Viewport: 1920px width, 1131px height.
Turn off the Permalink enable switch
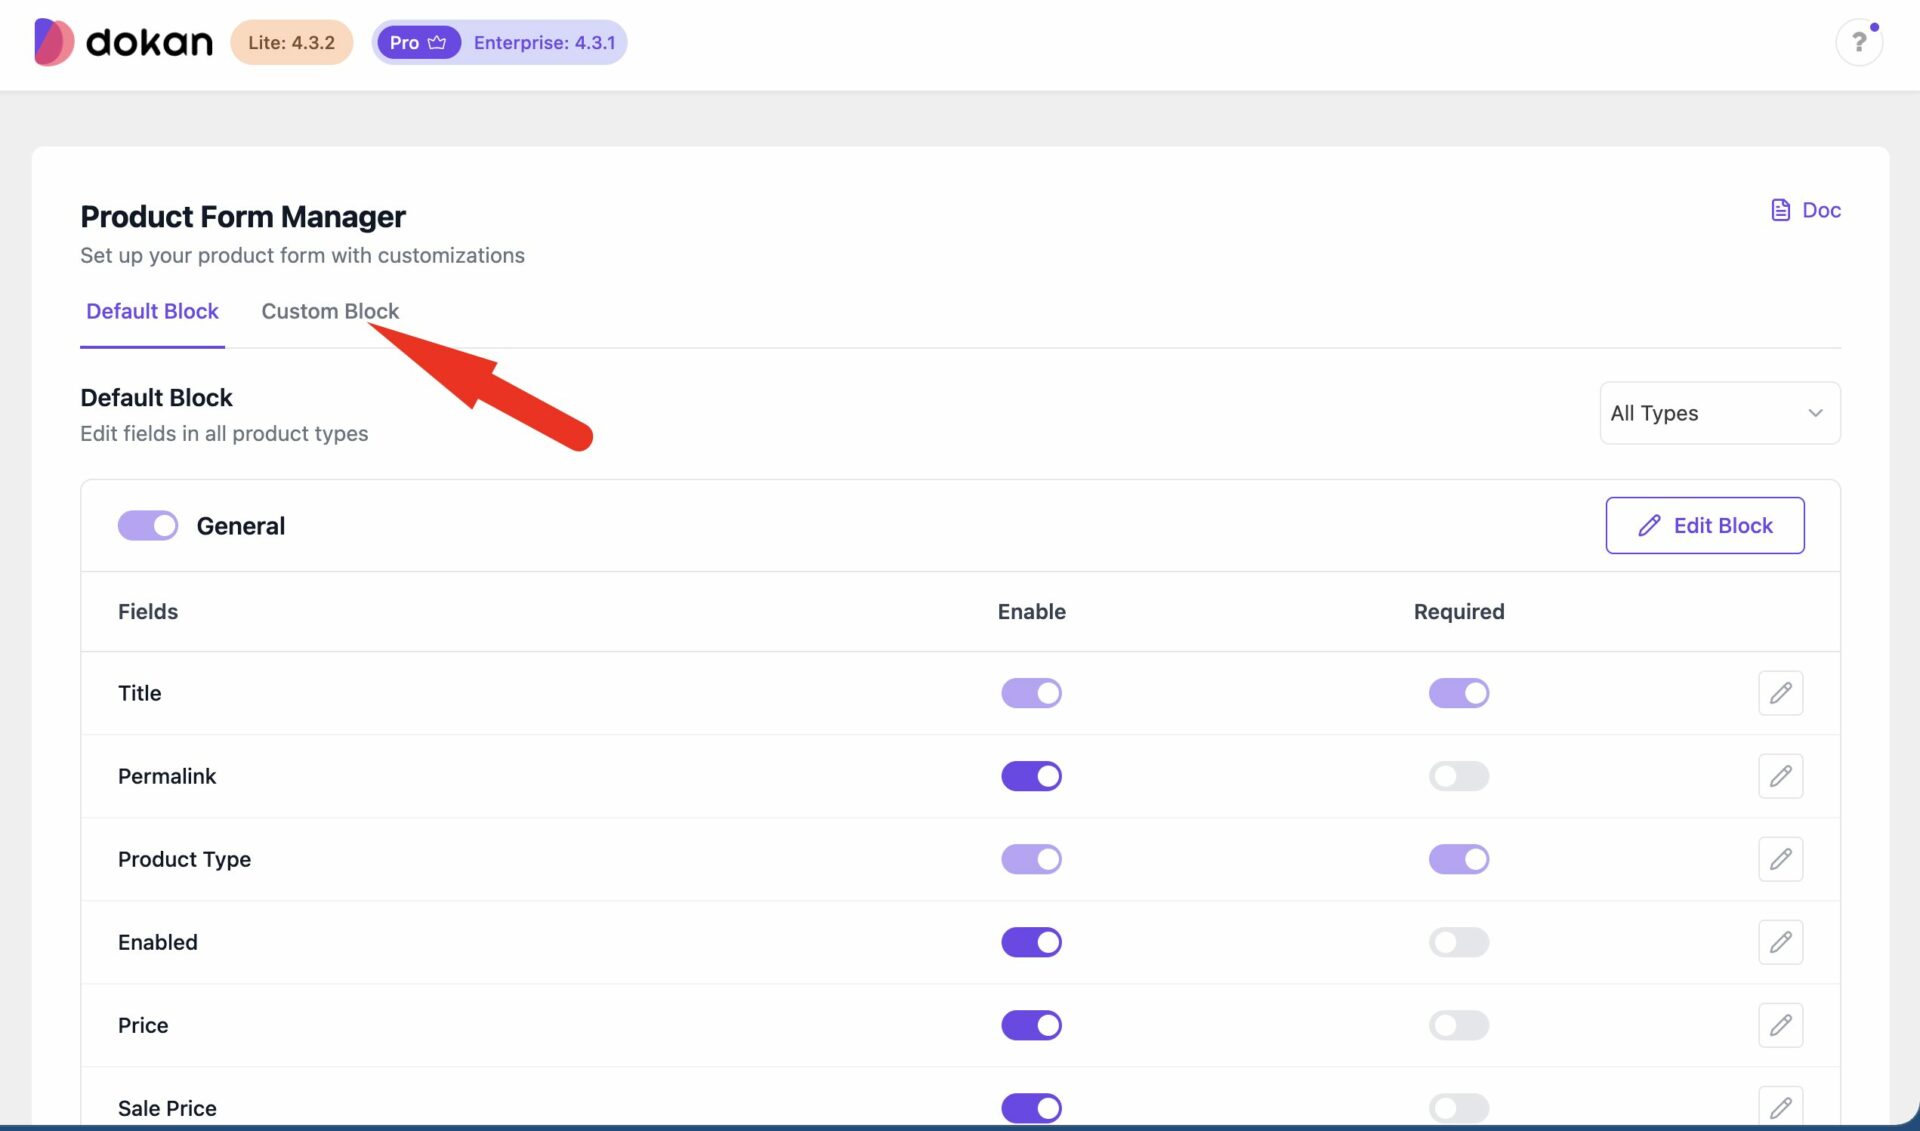pos(1031,776)
